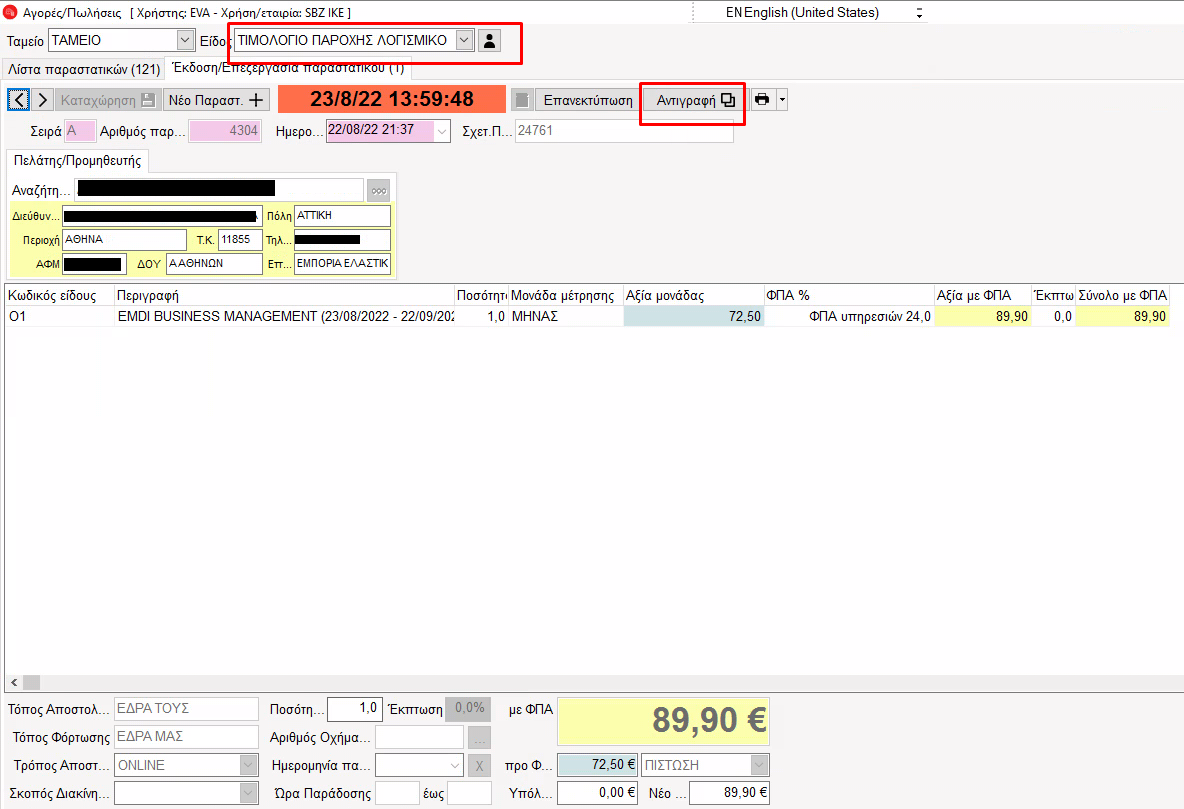This screenshot has height=809, width=1184.
Task: Click the Τόπος Φόρτωσης field ΕΔΡΑ ΜΑΣ
Action: tap(186, 736)
